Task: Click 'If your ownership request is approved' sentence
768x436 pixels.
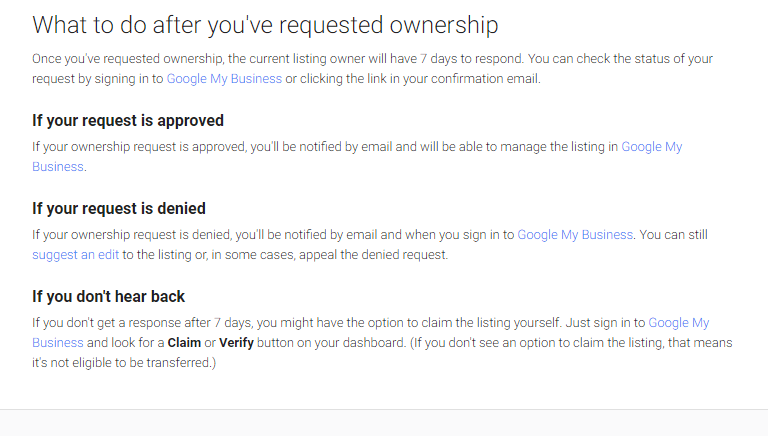Action: point(139,147)
